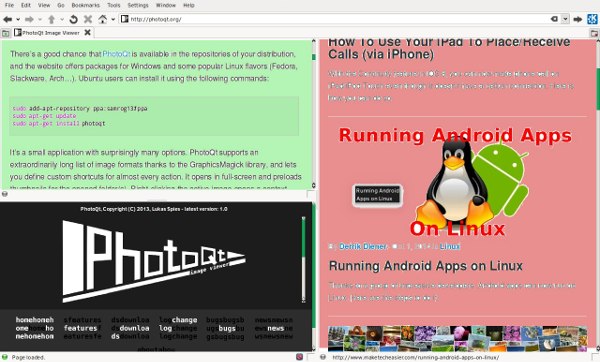This screenshot has height=362, width=600.
Task: Click the Page loaded status text
Action: click(28, 357)
